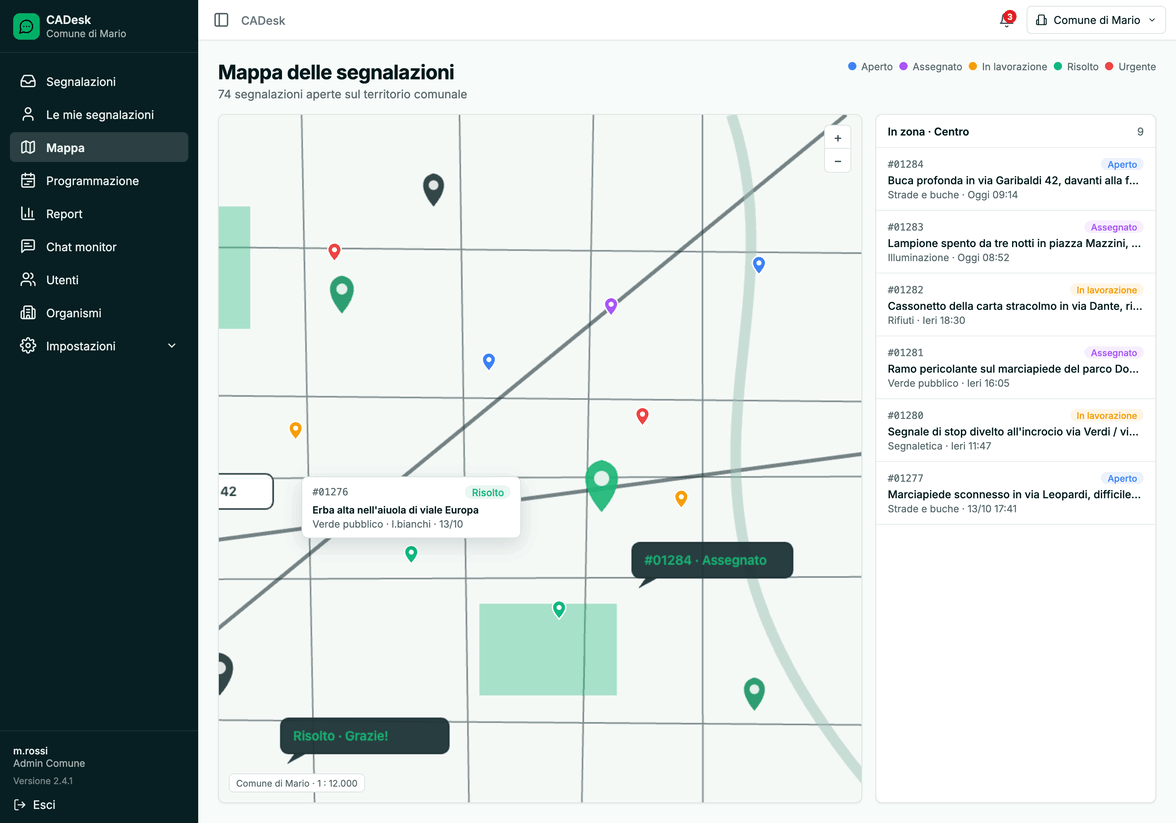Click Aperto legend blue dot
The image size is (1176, 823).
pyautogui.click(x=852, y=67)
